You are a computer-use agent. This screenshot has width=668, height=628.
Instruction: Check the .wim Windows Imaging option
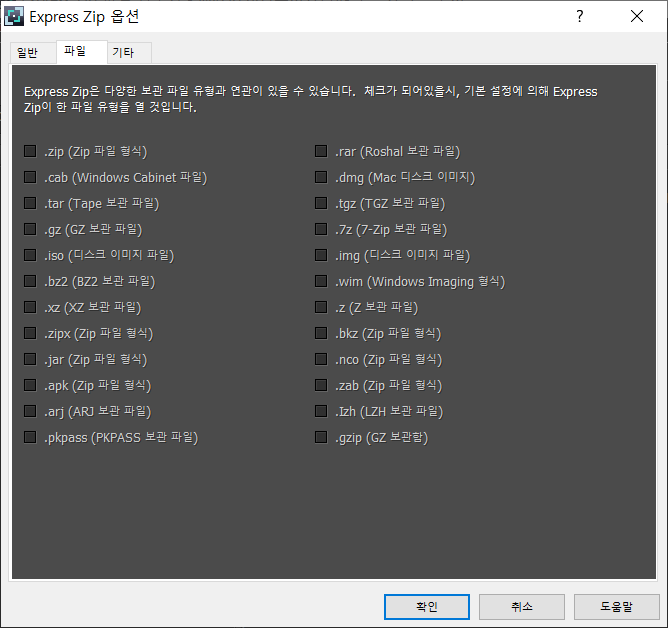click(x=321, y=281)
